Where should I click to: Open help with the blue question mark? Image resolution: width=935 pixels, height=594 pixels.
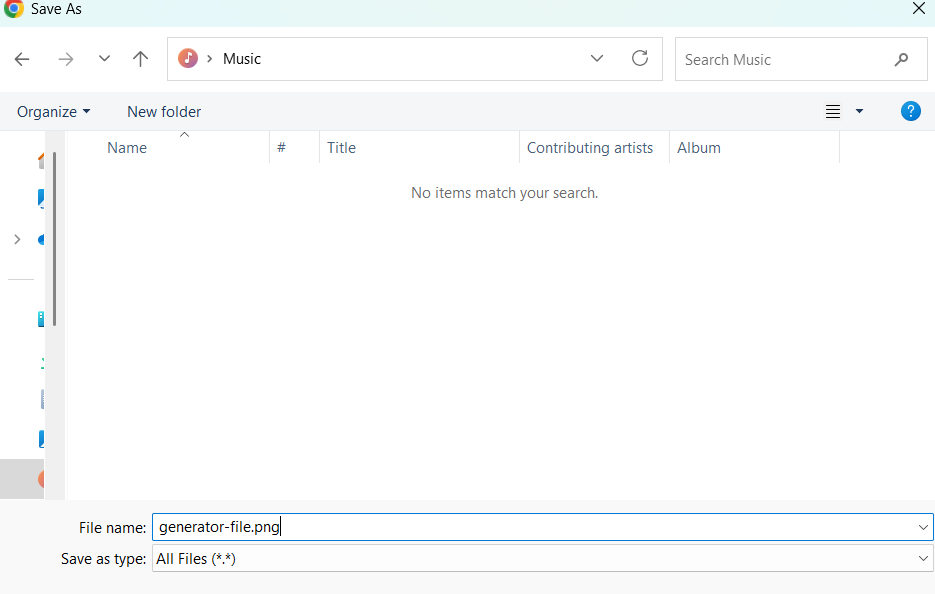(910, 111)
